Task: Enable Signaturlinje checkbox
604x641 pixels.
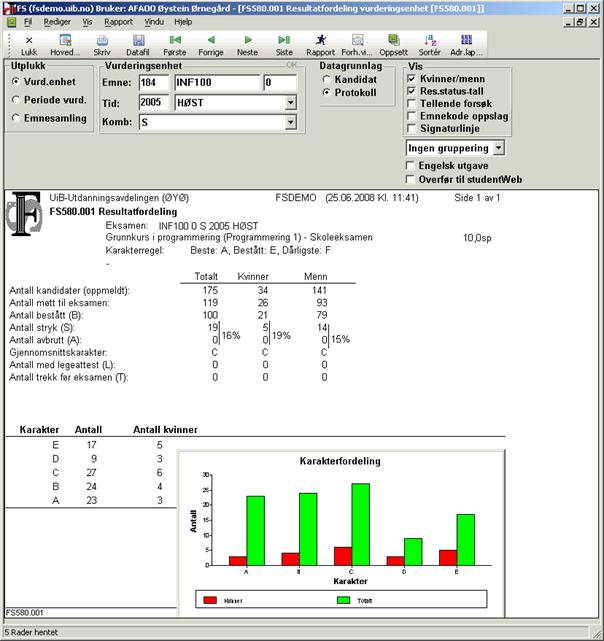Action: point(411,128)
